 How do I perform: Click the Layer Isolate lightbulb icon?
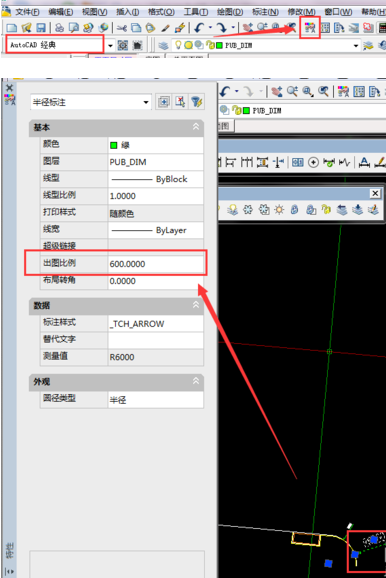point(232,210)
